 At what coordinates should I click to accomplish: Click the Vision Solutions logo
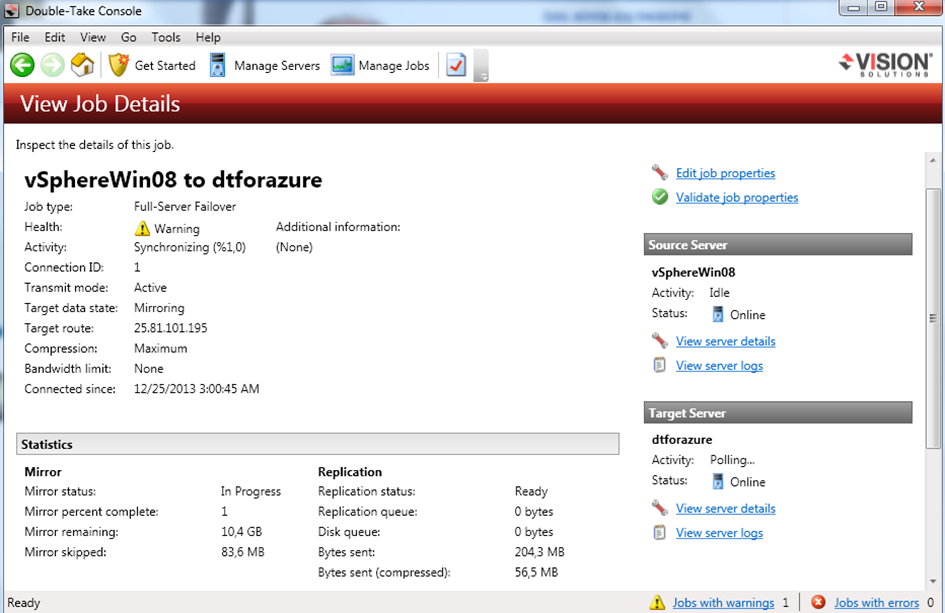pyautogui.click(x=885, y=64)
